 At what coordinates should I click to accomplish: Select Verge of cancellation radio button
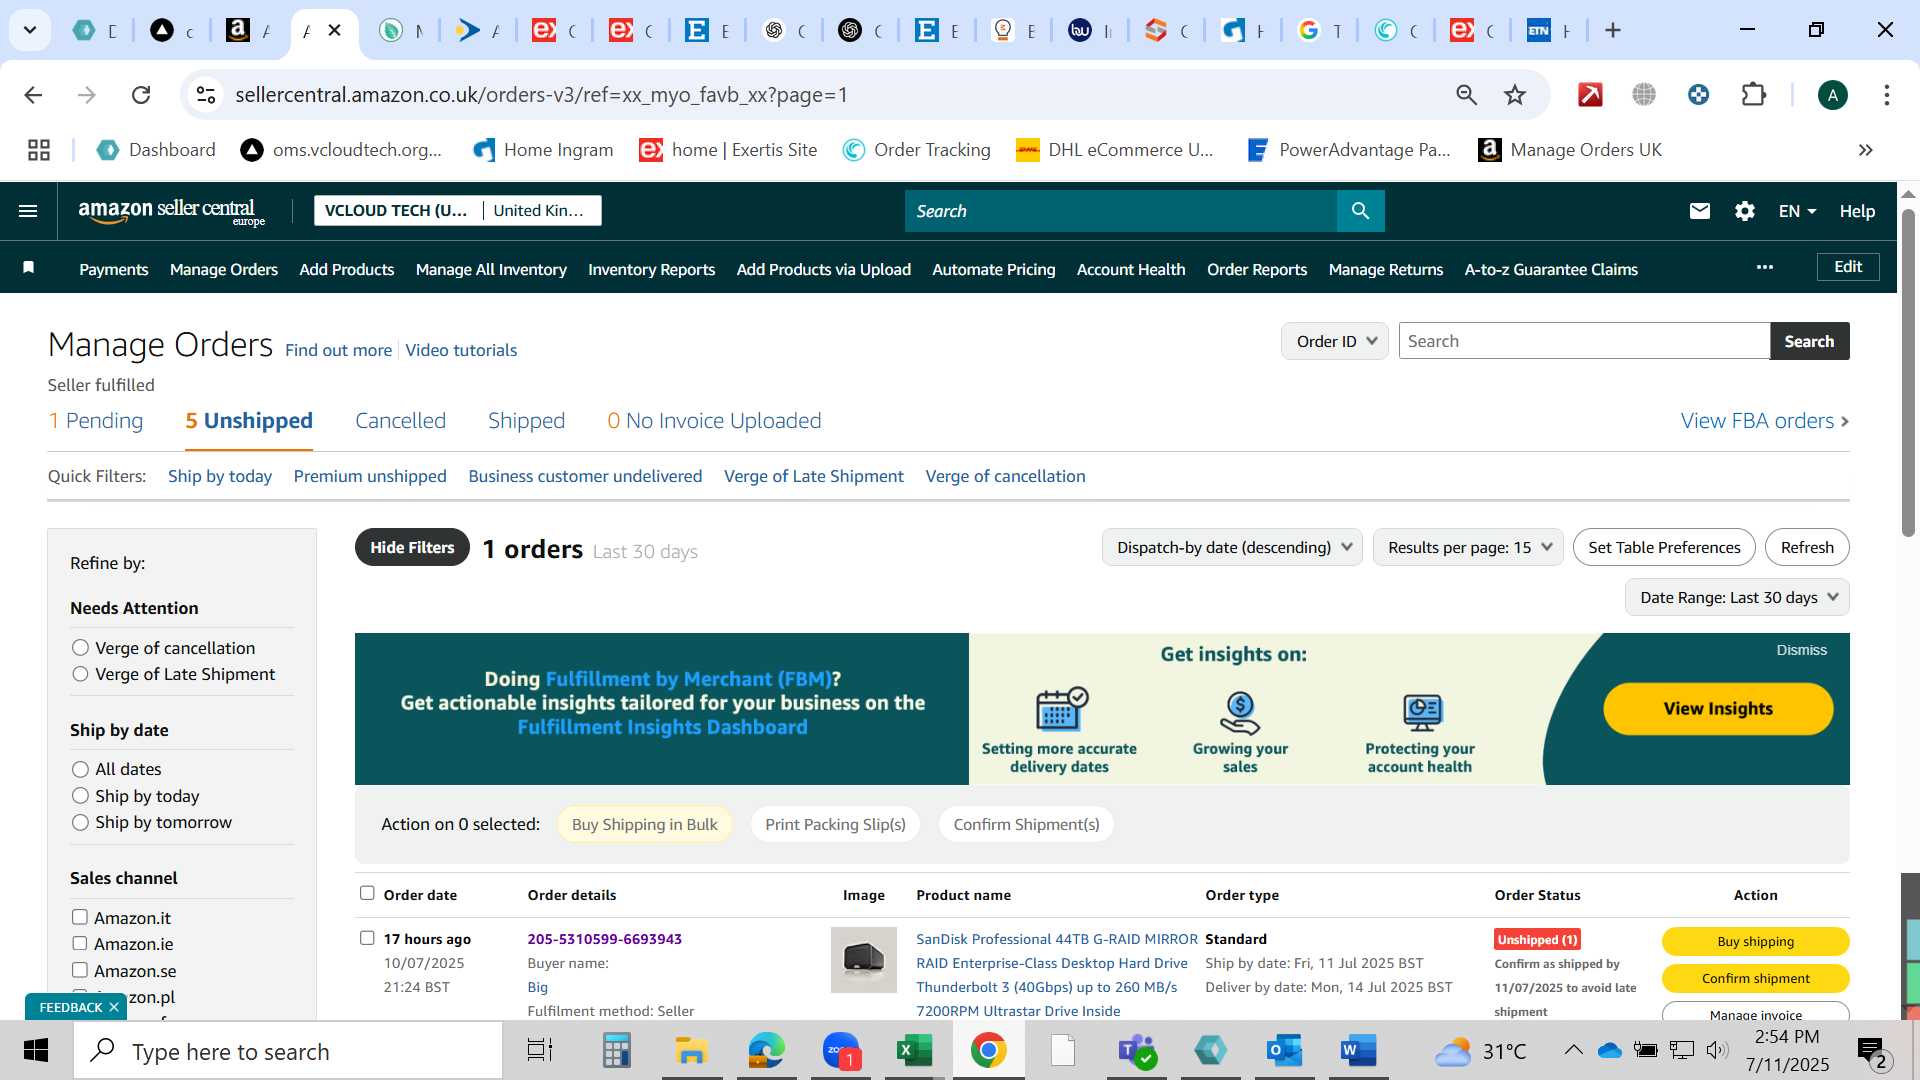click(x=80, y=648)
